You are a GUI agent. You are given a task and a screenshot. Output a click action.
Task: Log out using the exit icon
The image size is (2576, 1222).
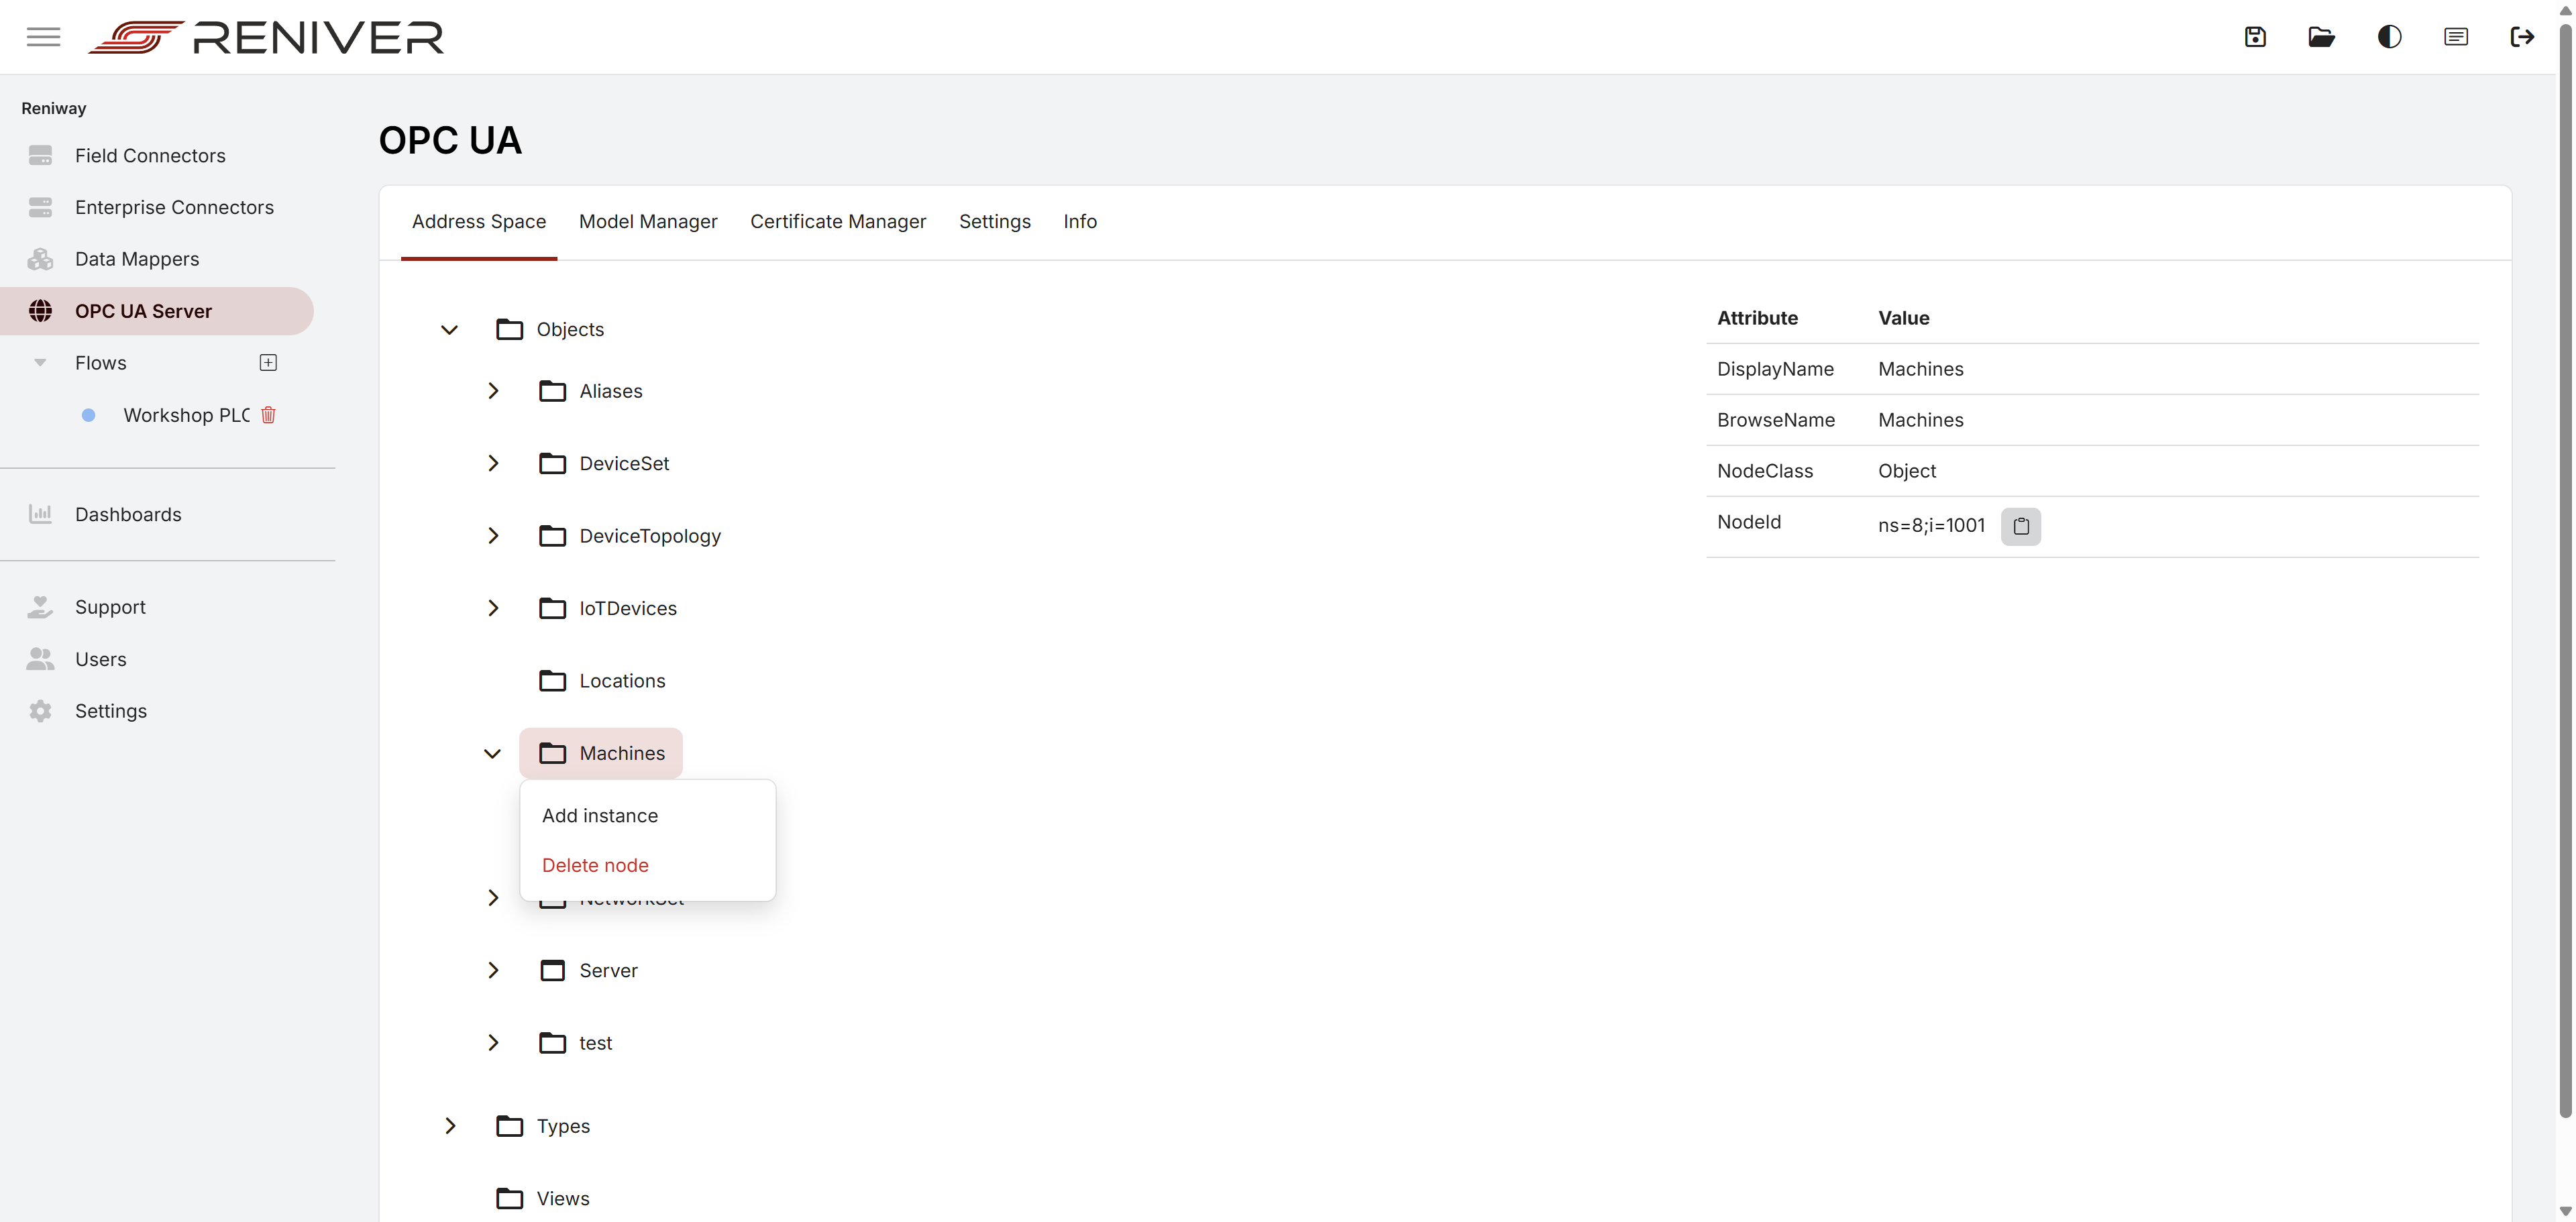pyautogui.click(x=2523, y=36)
